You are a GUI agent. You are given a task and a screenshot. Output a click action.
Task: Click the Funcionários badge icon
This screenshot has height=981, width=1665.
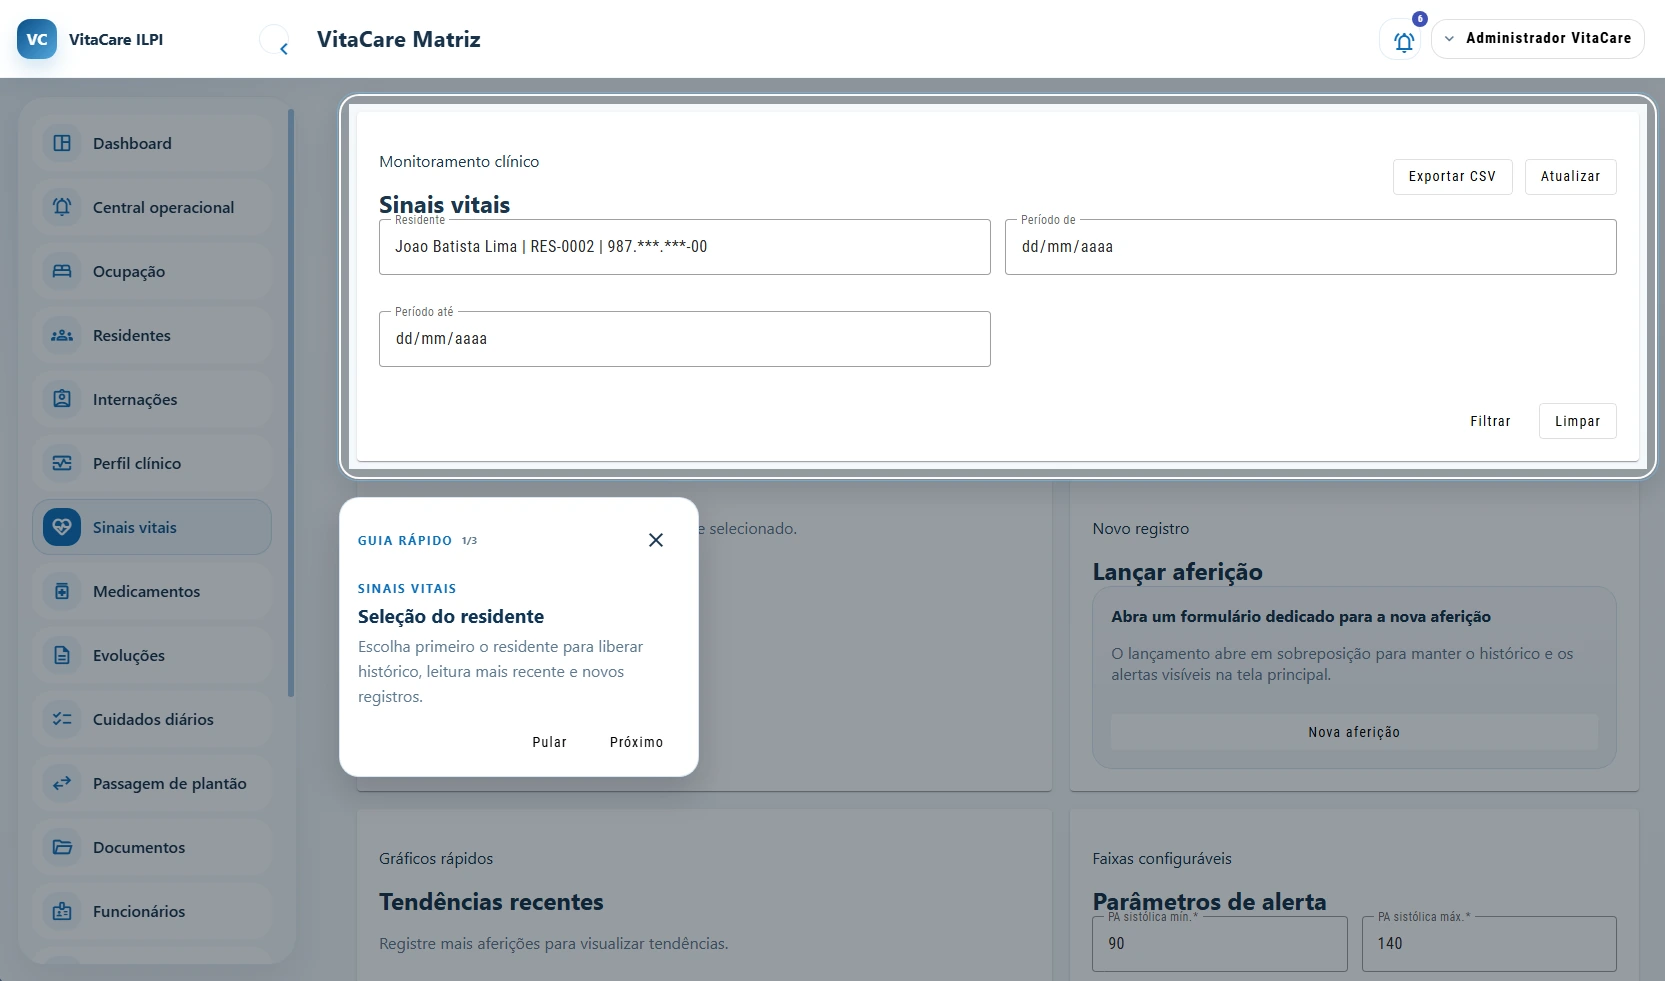point(62,911)
